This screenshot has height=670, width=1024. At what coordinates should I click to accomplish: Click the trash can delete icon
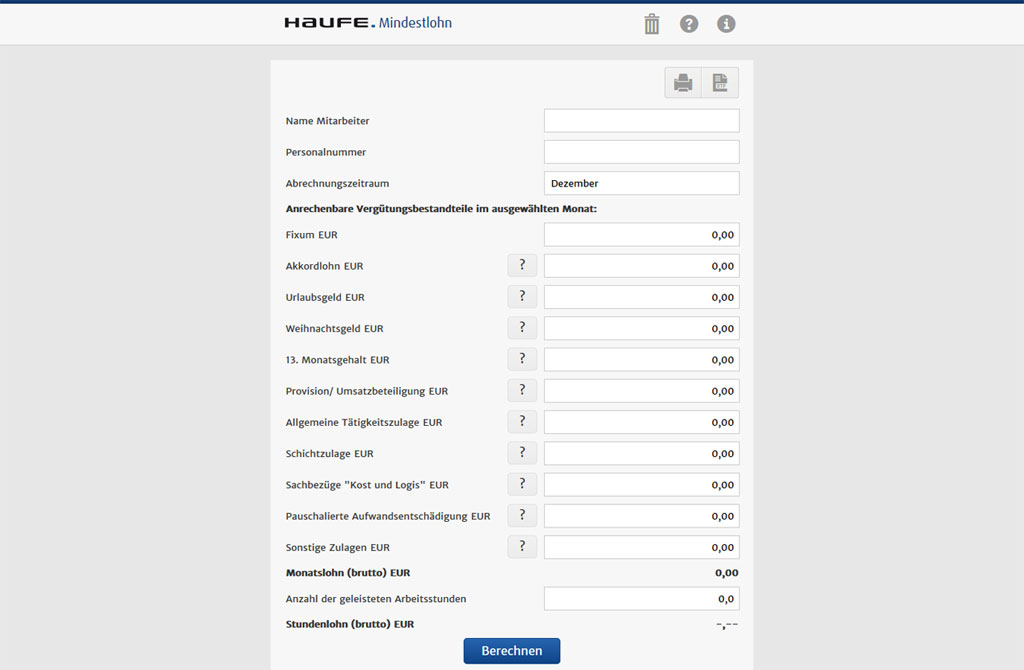(x=651, y=24)
